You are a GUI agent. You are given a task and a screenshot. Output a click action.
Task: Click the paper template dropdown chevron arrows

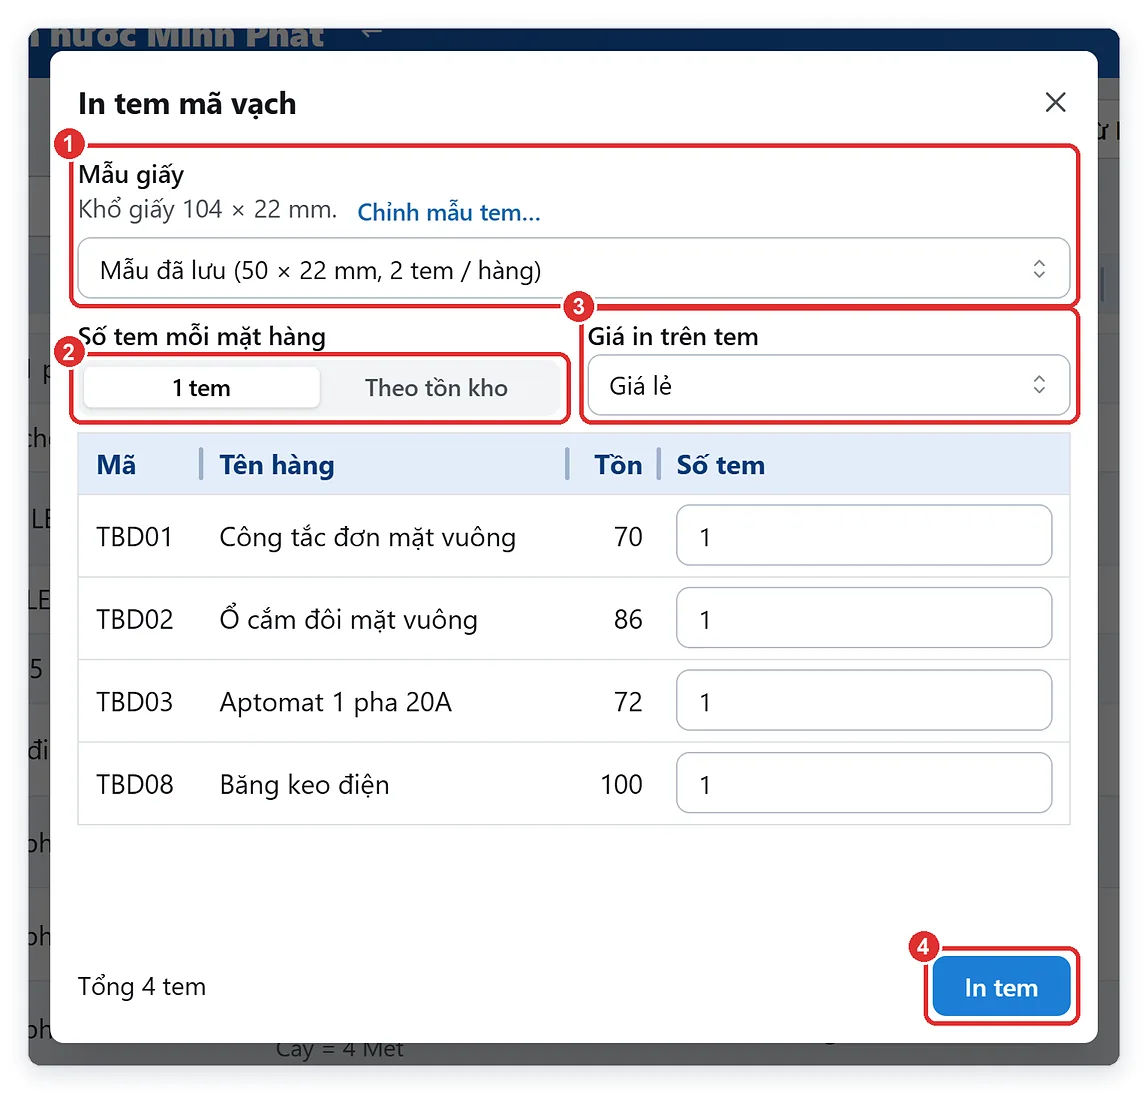coord(1039,269)
